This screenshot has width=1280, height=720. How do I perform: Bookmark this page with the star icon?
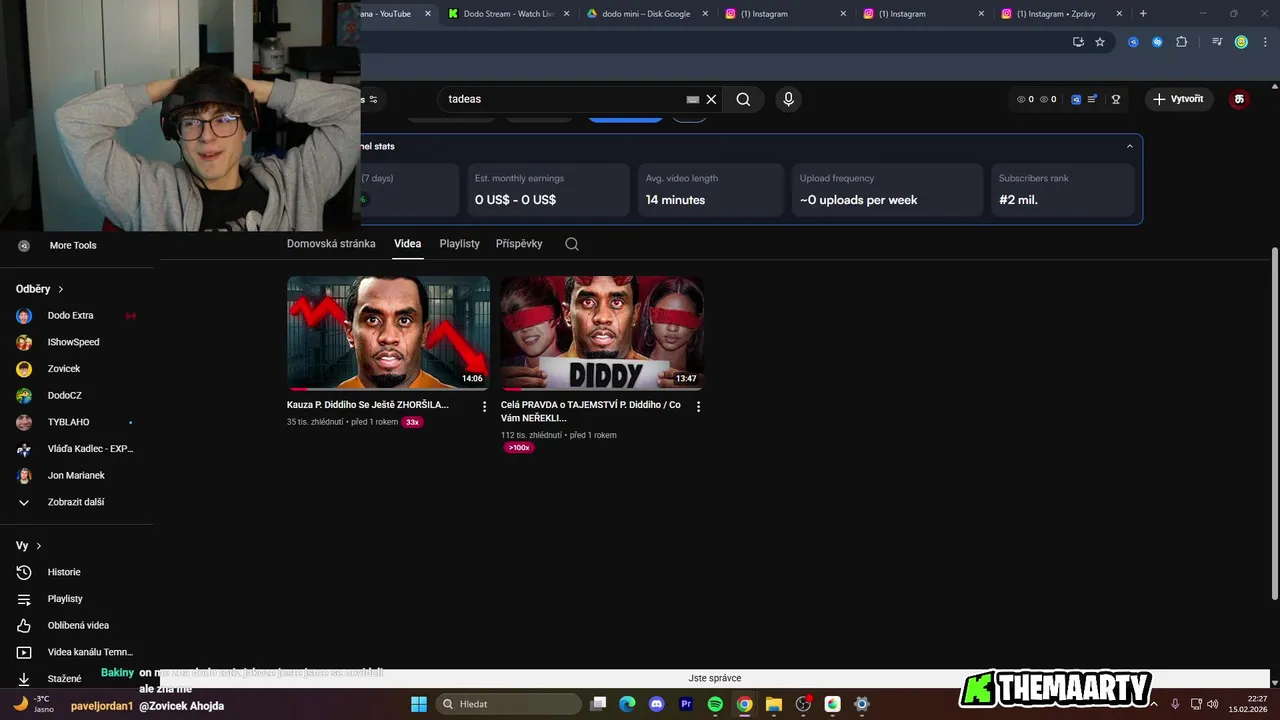[1100, 42]
